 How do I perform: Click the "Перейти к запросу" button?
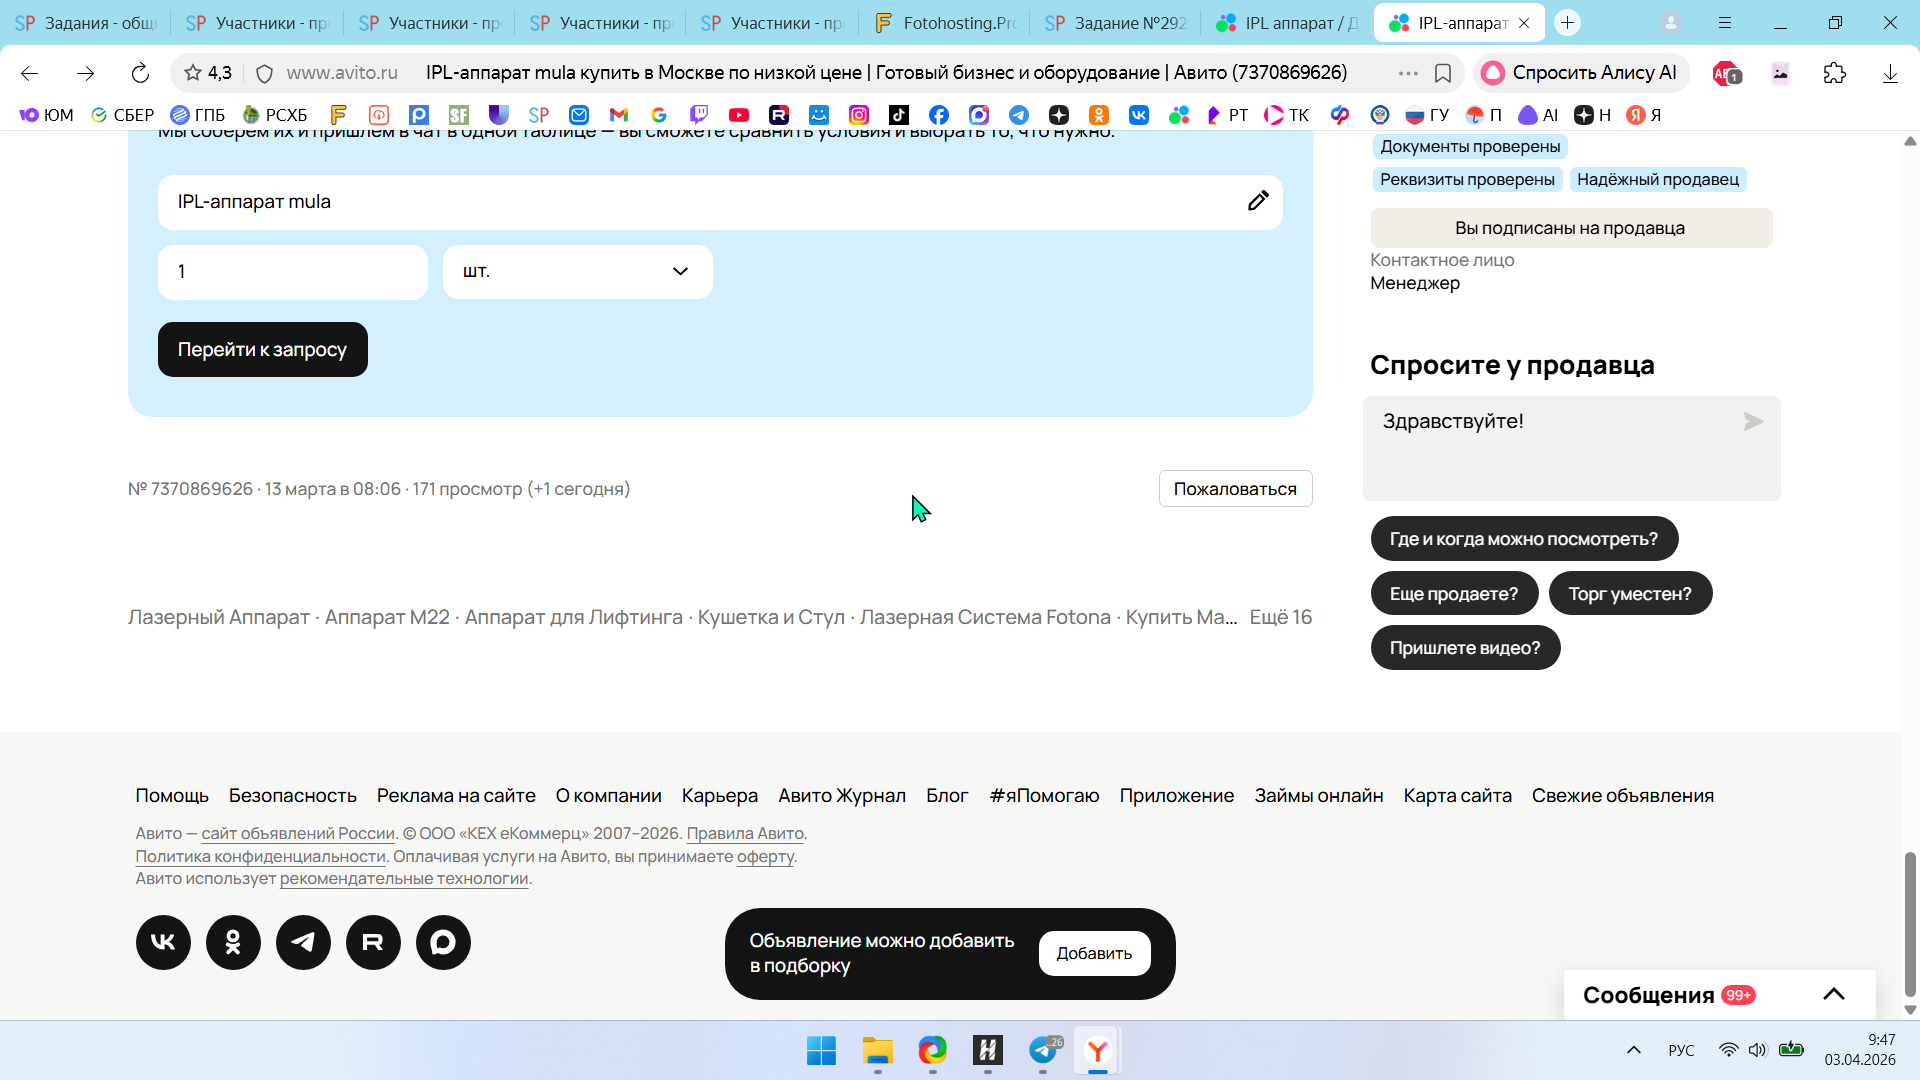tap(262, 350)
